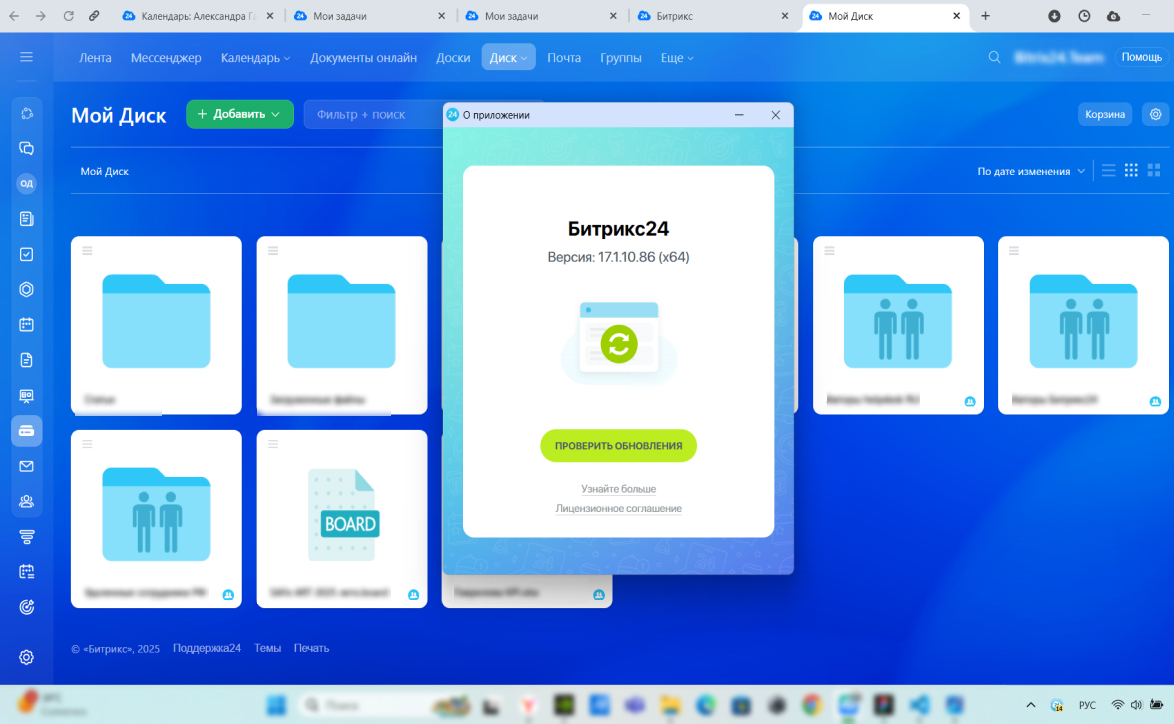Focus the Фильтр + поиск field
This screenshot has height=724, width=1174.
point(373,114)
